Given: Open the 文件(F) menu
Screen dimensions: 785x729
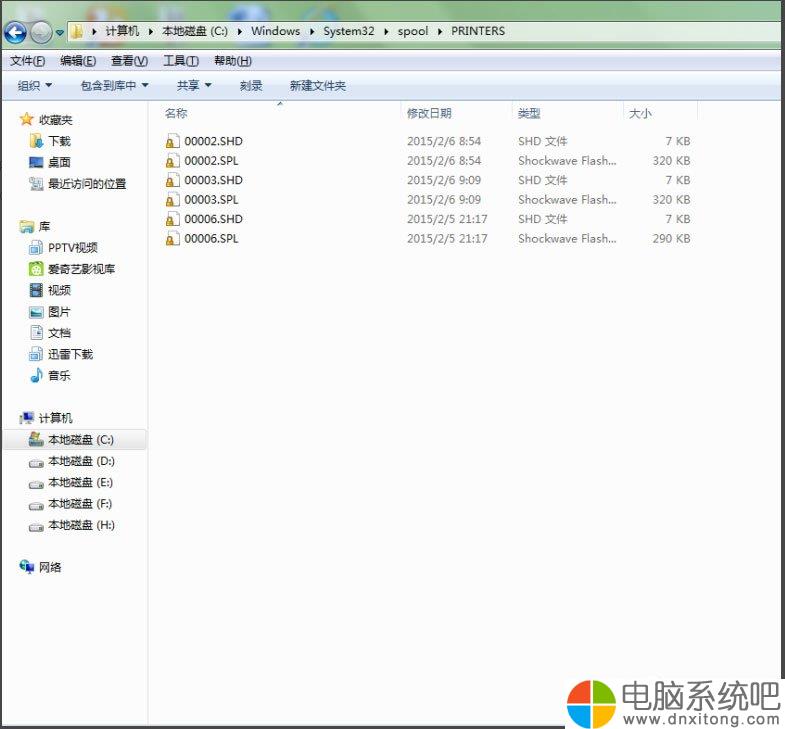Looking at the screenshot, I should (x=28, y=61).
